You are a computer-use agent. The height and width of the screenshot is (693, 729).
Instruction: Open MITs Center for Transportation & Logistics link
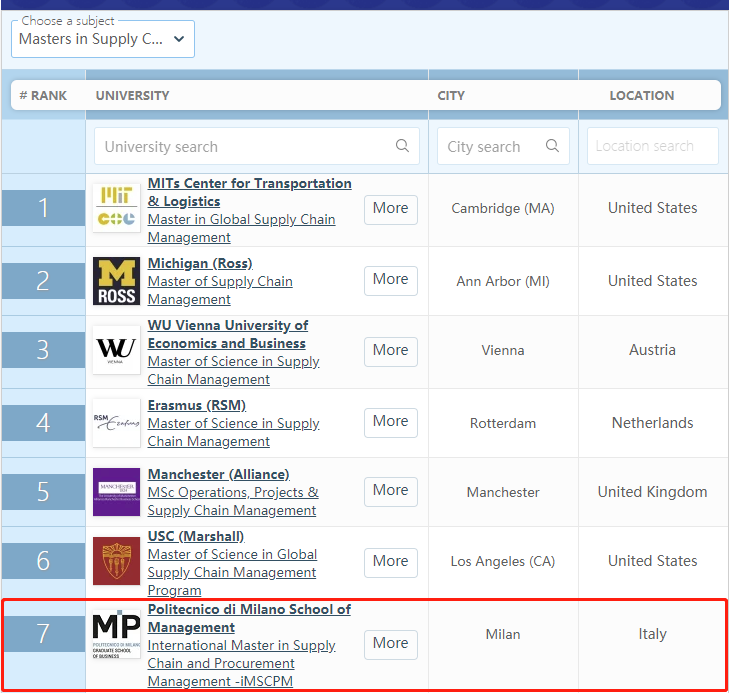[x=249, y=192]
